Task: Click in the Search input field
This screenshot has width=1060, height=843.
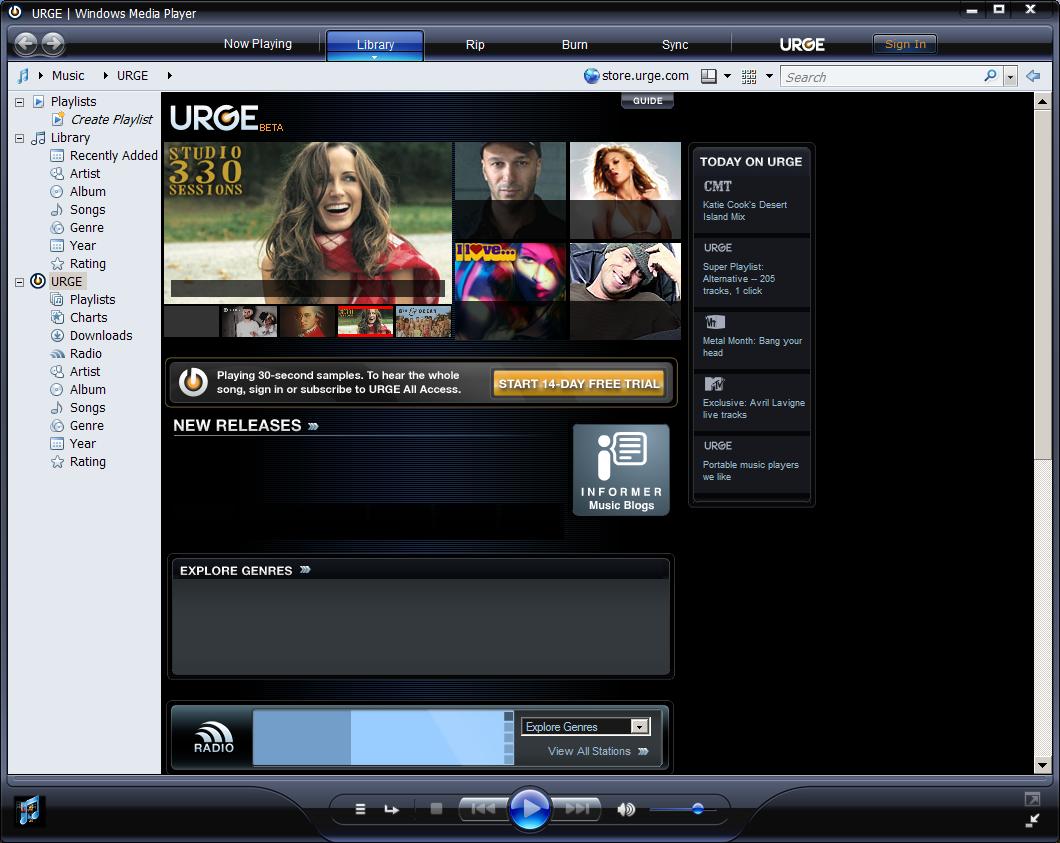Action: pos(882,76)
